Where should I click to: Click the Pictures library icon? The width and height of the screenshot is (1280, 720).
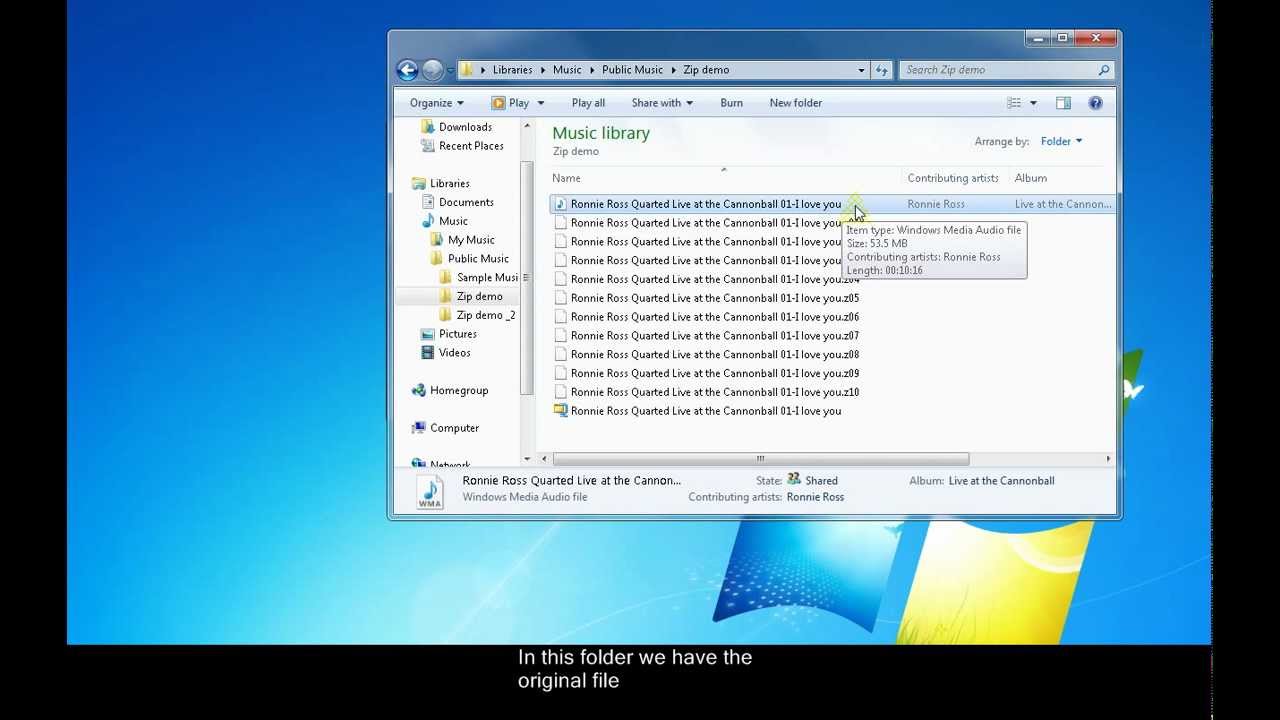428,334
